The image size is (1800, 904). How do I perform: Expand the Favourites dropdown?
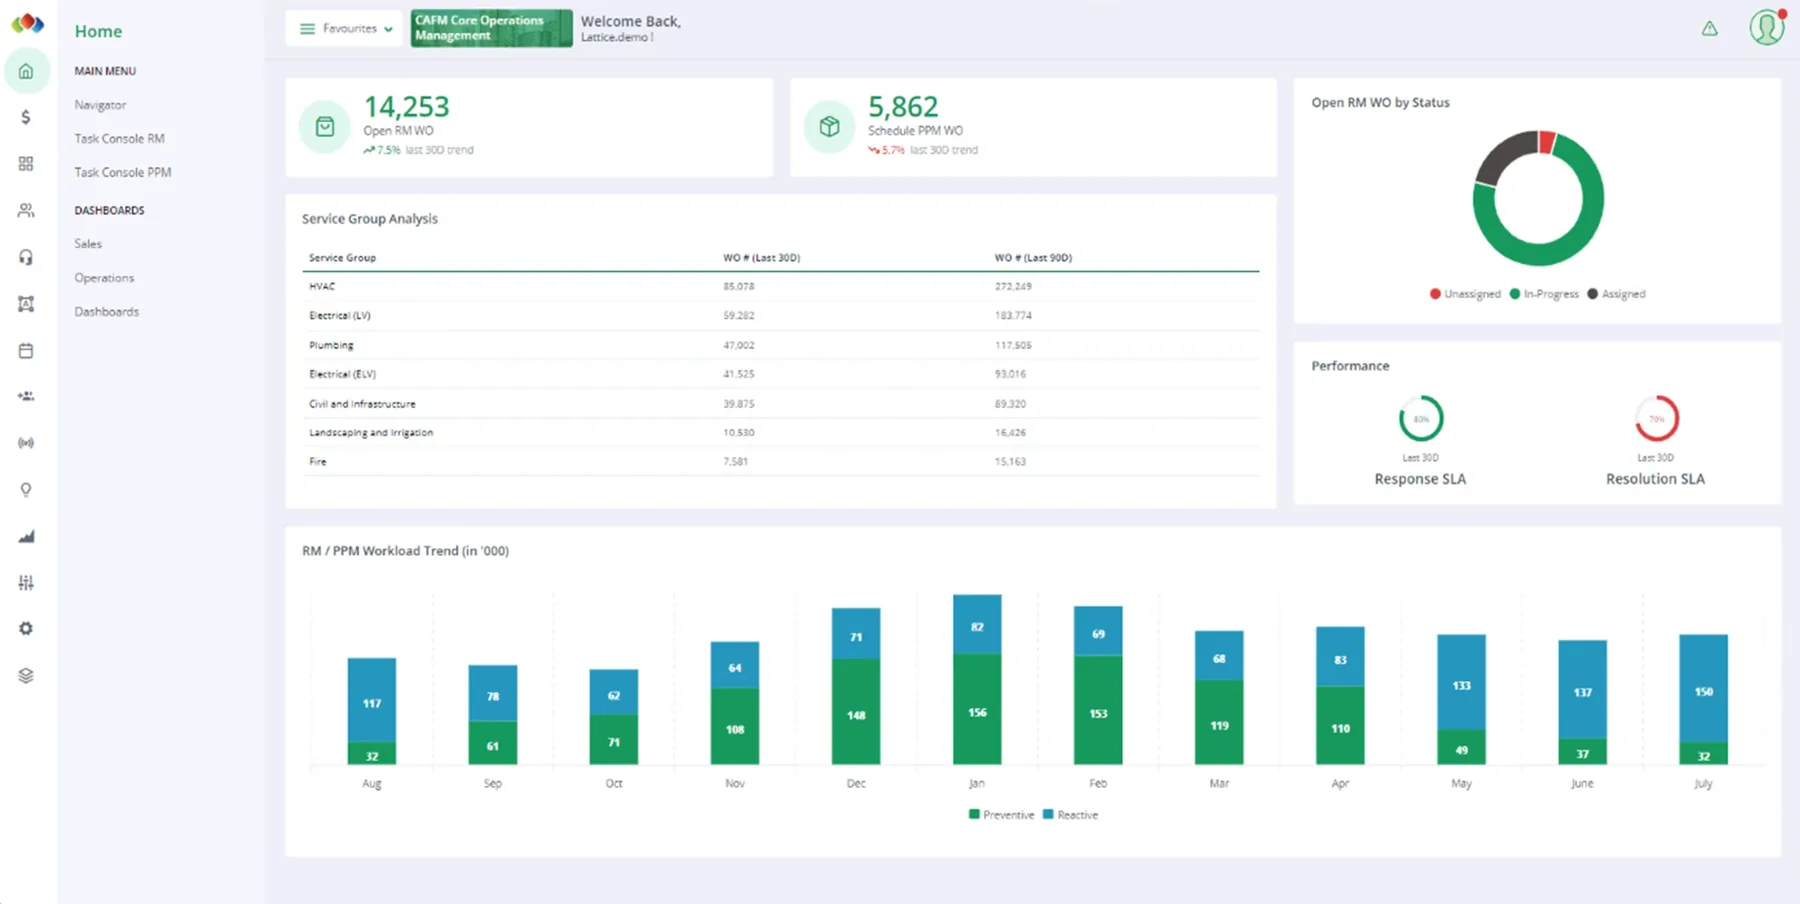[x=344, y=29]
